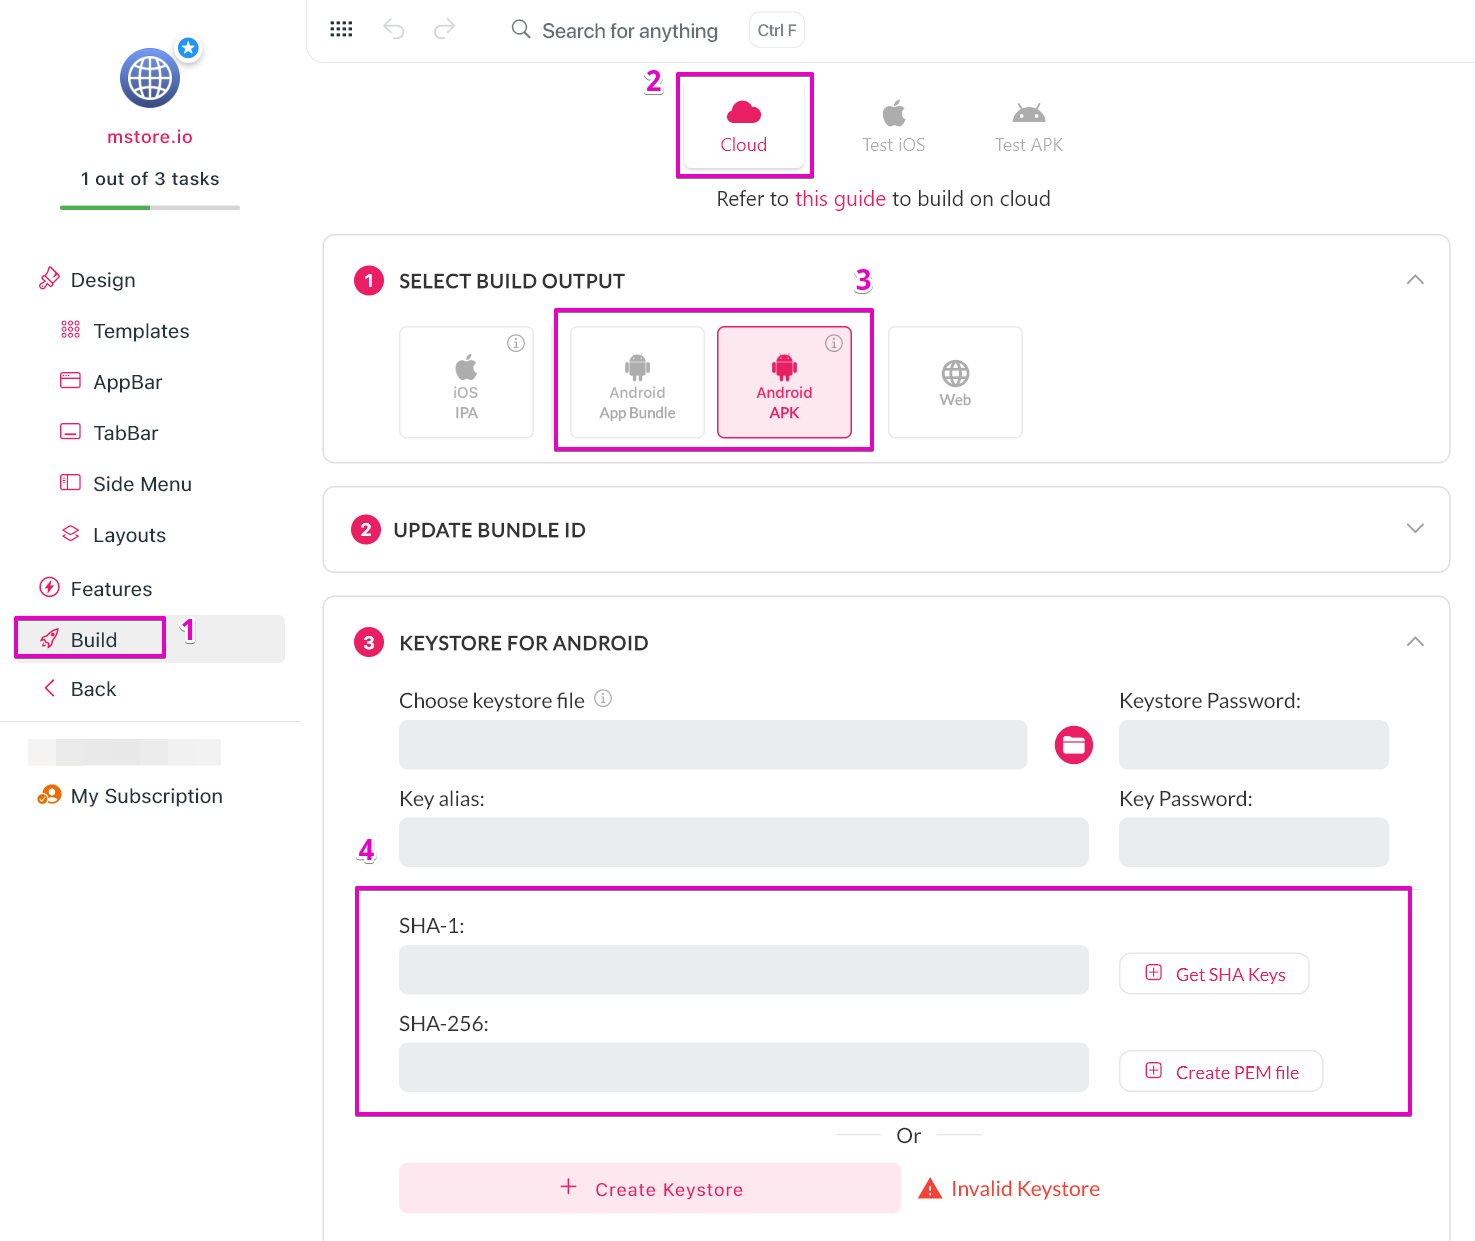The image size is (1475, 1241).
Task: Select Web build output option
Action: (x=955, y=383)
